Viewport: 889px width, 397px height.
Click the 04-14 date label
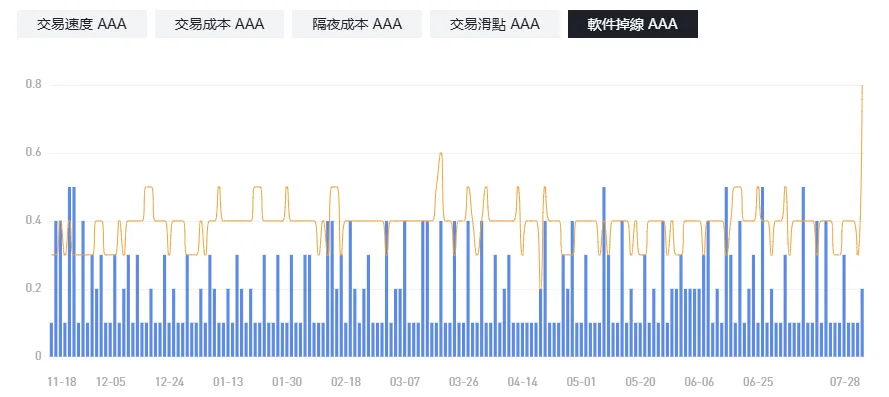pos(523,381)
